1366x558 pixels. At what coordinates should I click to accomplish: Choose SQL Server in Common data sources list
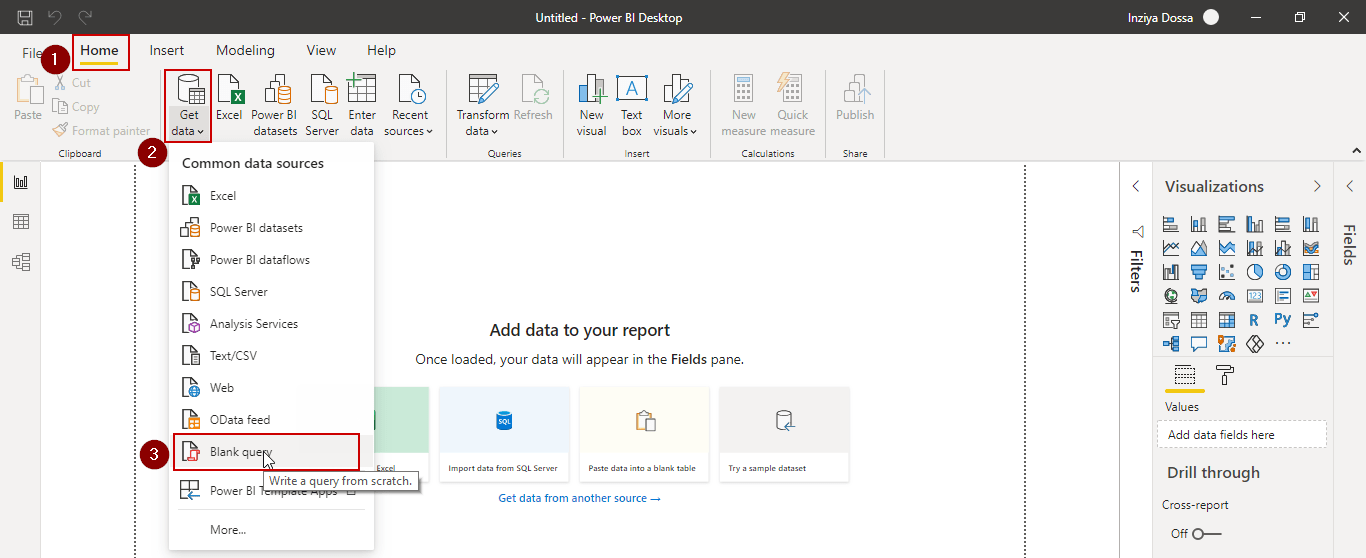271,292
